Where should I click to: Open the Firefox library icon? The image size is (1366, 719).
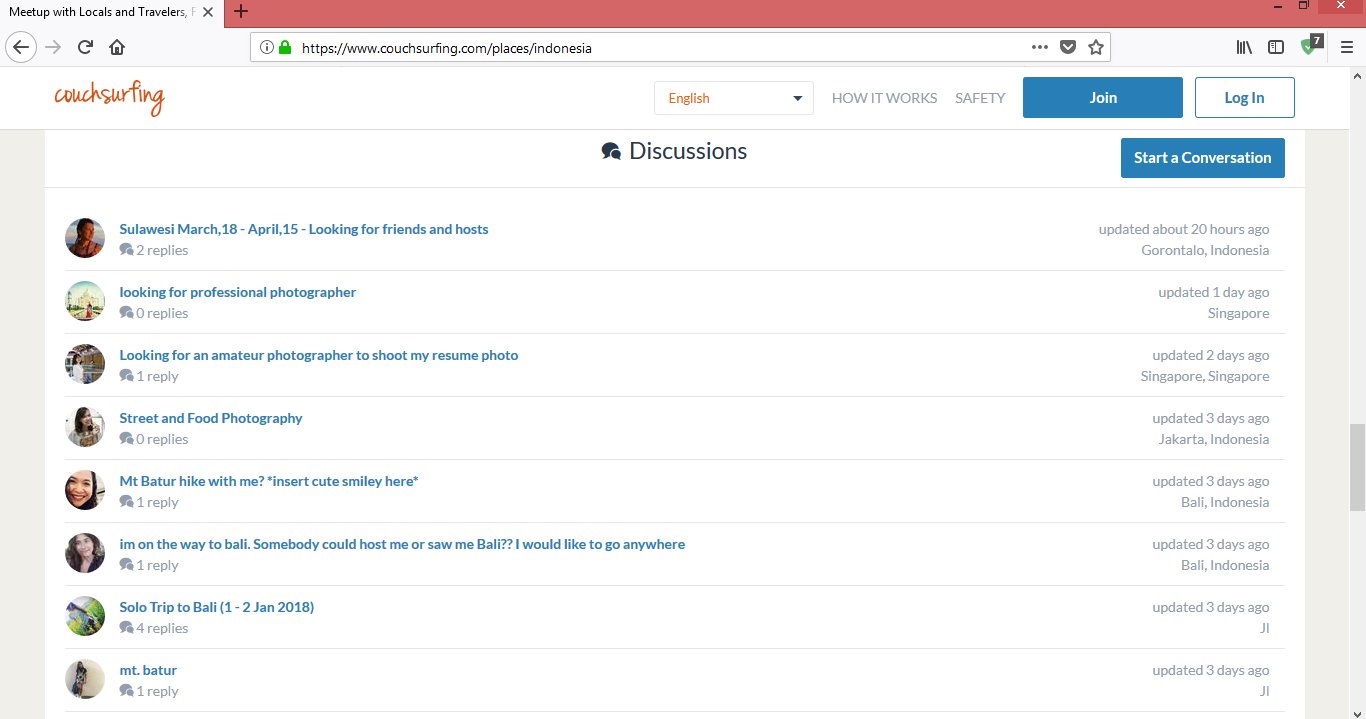point(1244,47)
